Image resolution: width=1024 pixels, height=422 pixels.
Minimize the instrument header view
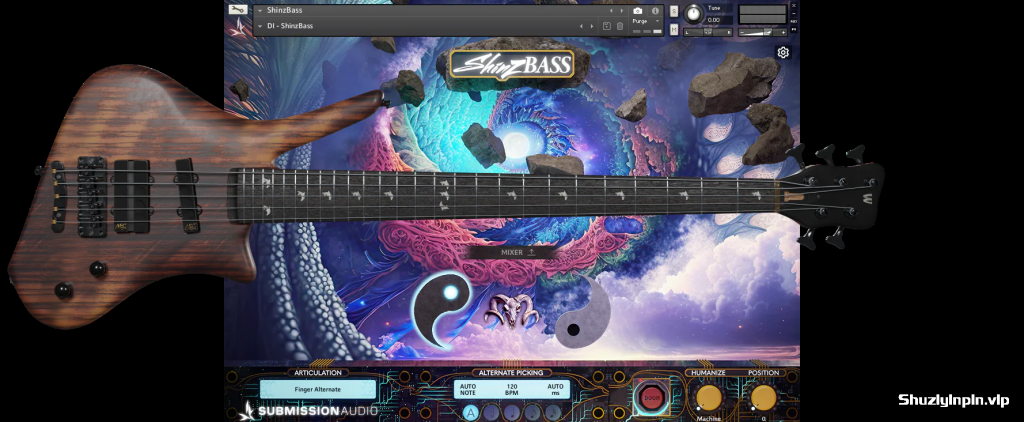pos(793,14)
